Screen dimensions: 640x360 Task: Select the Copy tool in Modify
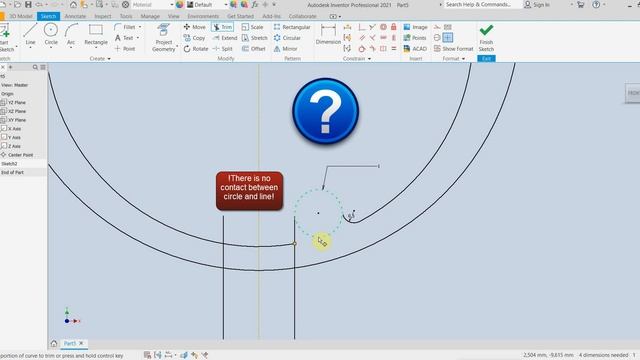[x=194, y=38]
